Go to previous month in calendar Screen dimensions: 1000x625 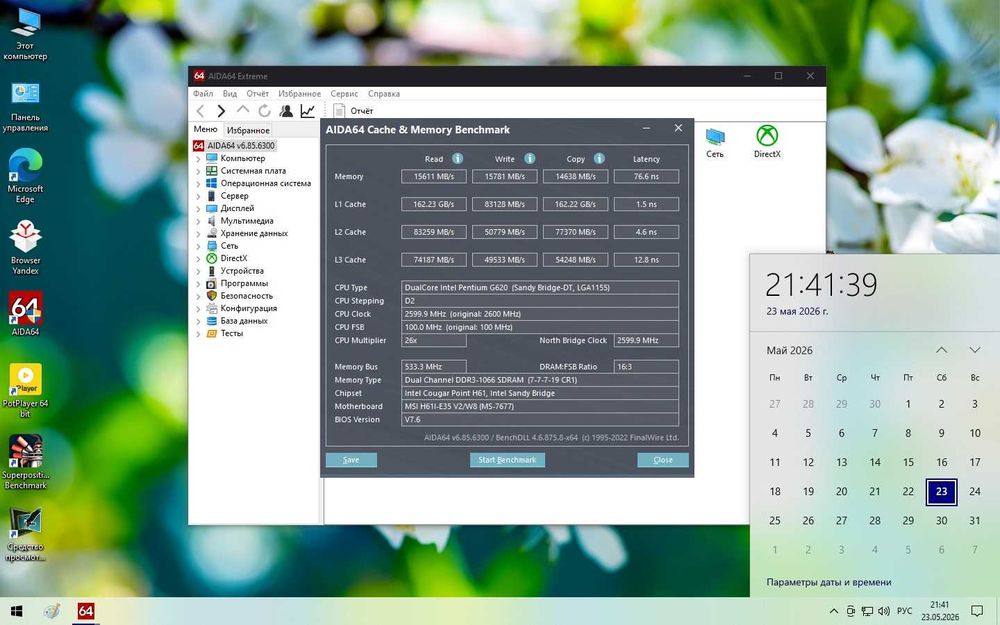coord(941,350)
